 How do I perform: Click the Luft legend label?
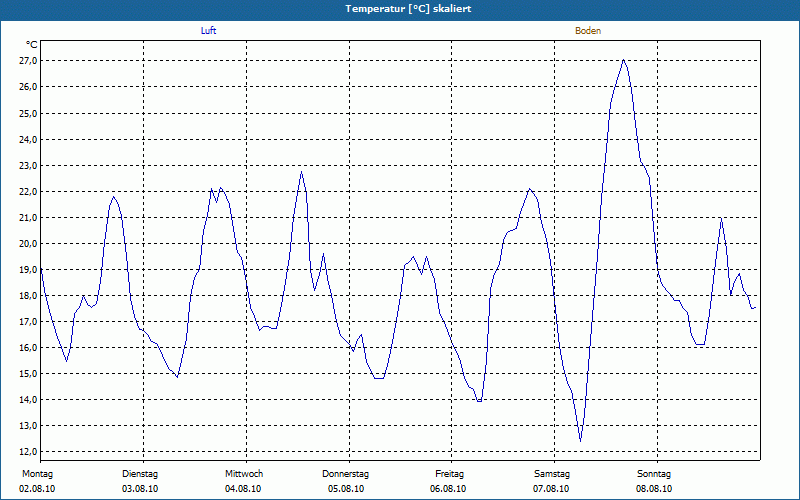(x=208, y=31)
